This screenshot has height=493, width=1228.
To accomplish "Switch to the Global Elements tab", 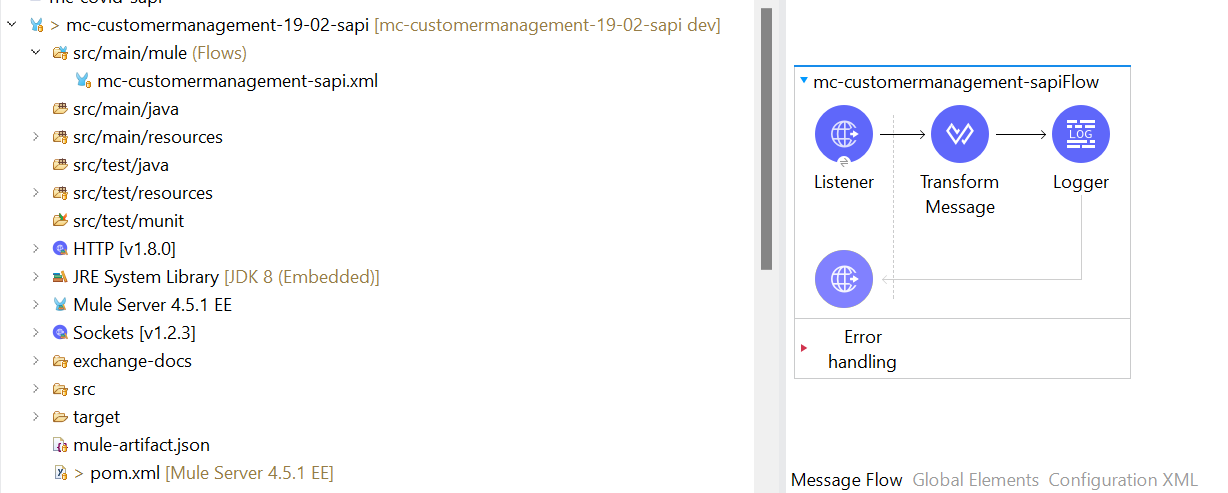I will click(975, 480).
